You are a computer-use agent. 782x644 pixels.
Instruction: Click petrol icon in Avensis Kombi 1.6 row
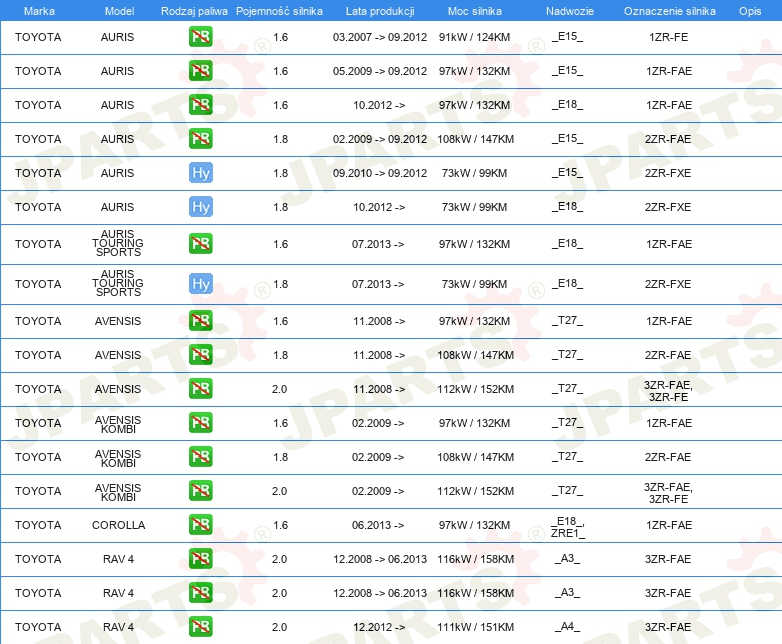pyautogui.click(x=200, y=423)
